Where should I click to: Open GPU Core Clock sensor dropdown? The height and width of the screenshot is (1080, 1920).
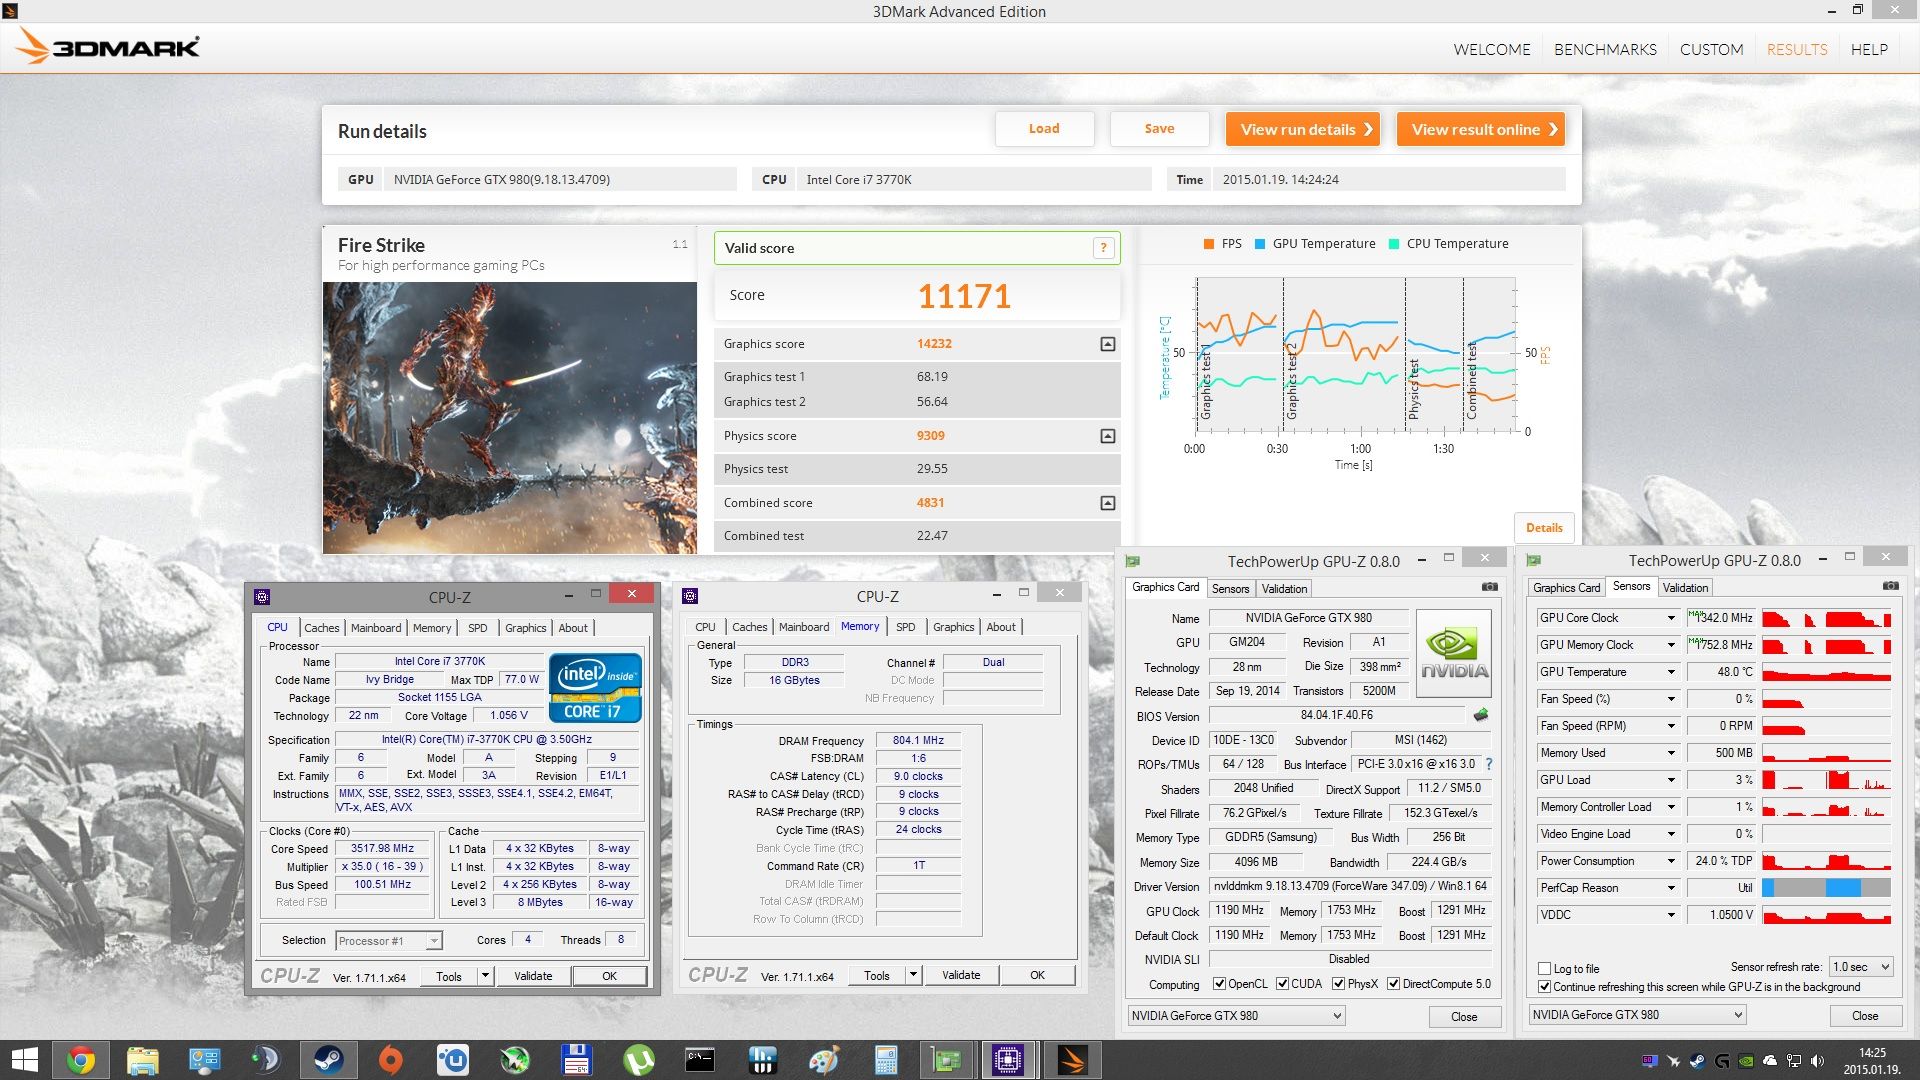[x=1670, y=618]
